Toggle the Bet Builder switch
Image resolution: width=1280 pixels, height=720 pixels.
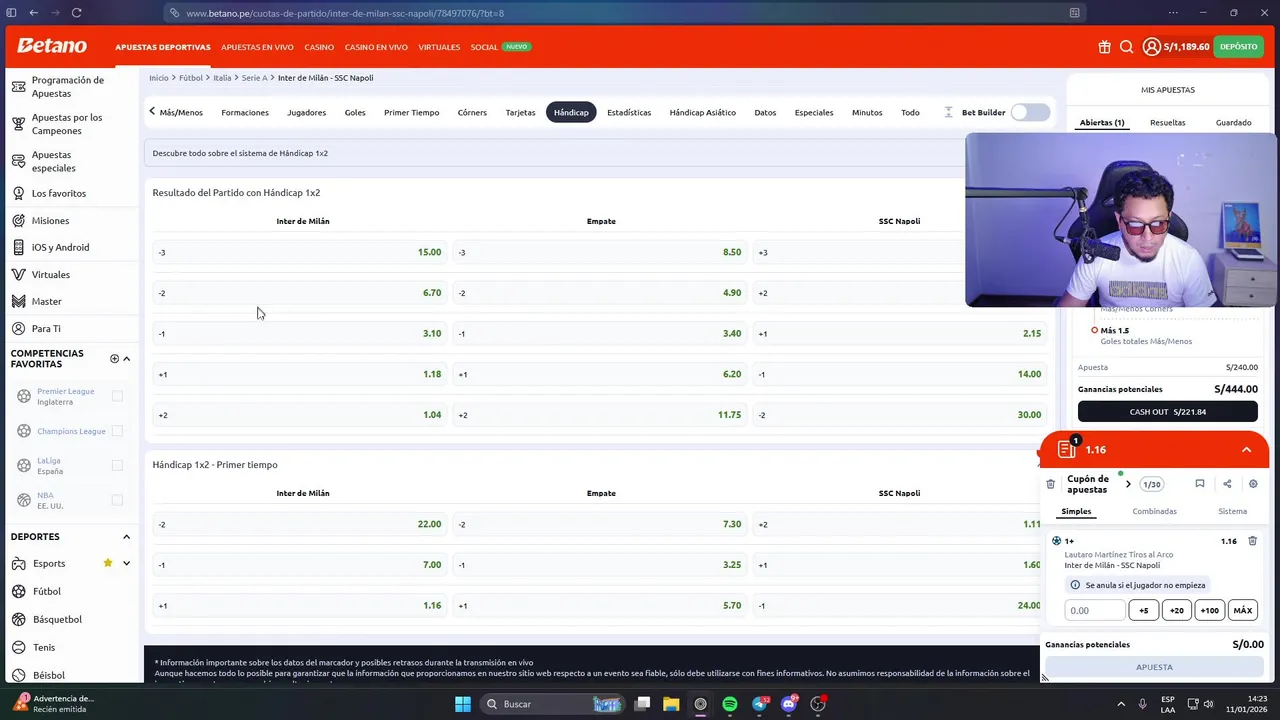pyautogui.click(x=1030, y=112)
